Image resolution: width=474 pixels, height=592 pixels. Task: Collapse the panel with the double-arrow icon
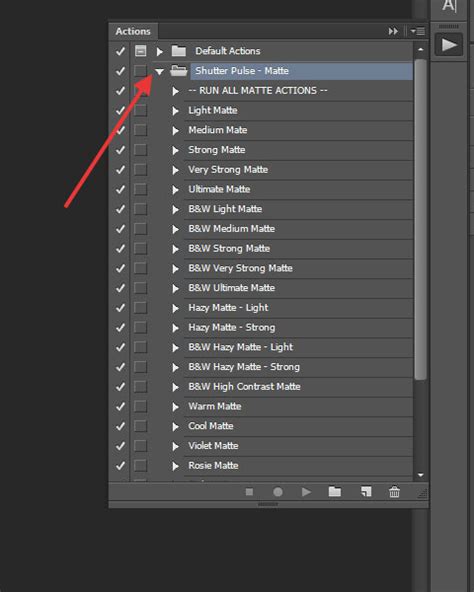(x=393, y=31)
